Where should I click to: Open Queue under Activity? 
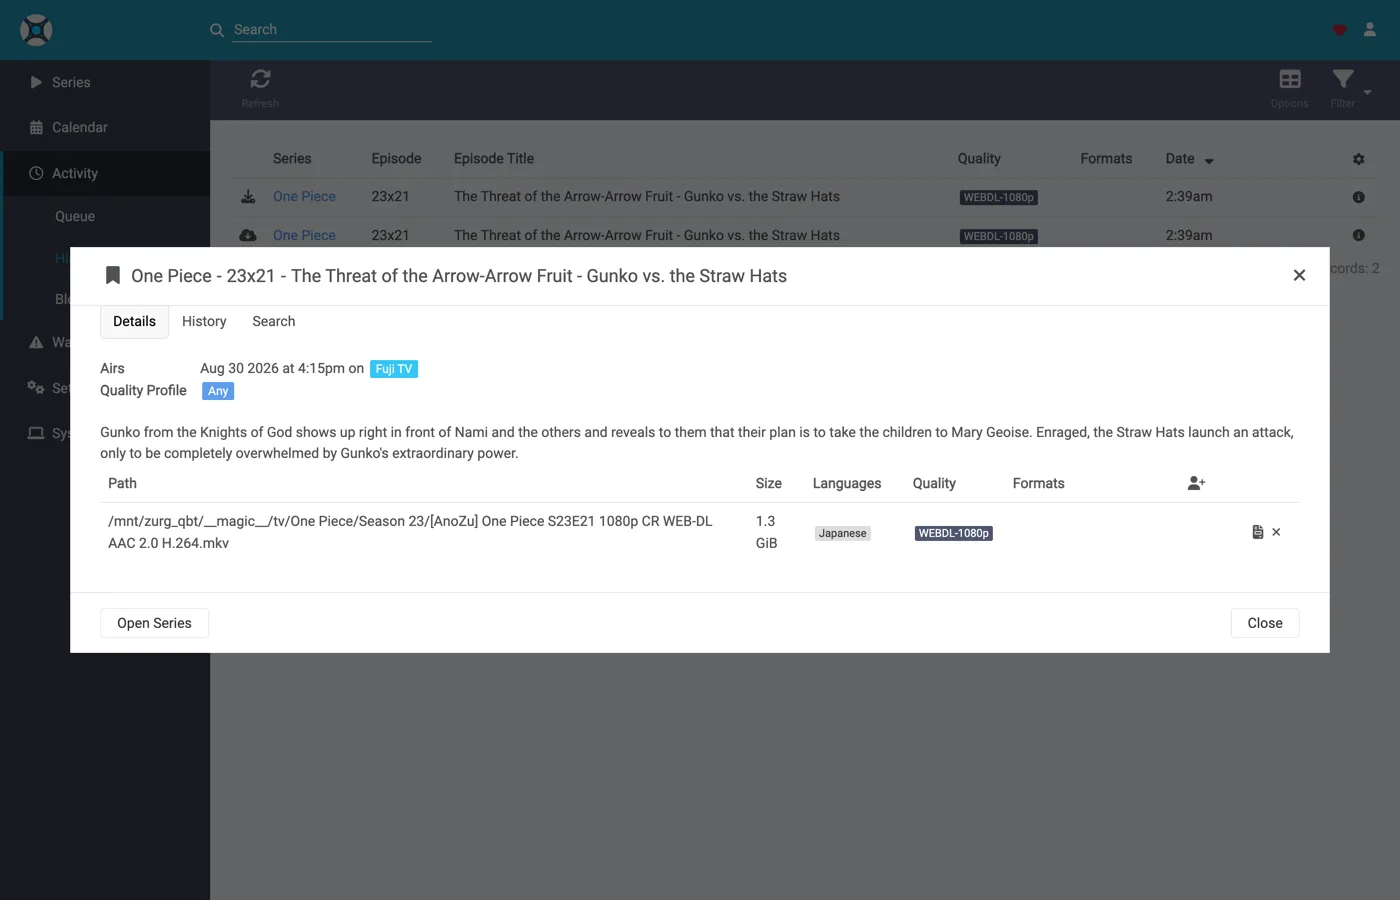pos(75,216)
